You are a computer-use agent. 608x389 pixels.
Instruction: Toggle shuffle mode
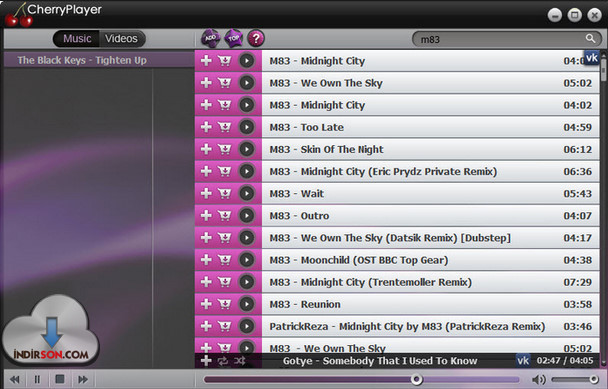point(240,361)
